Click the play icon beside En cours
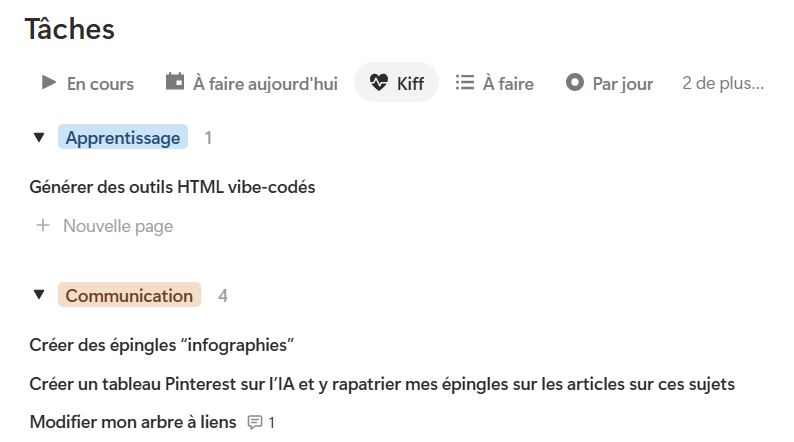 pos(49,82)
